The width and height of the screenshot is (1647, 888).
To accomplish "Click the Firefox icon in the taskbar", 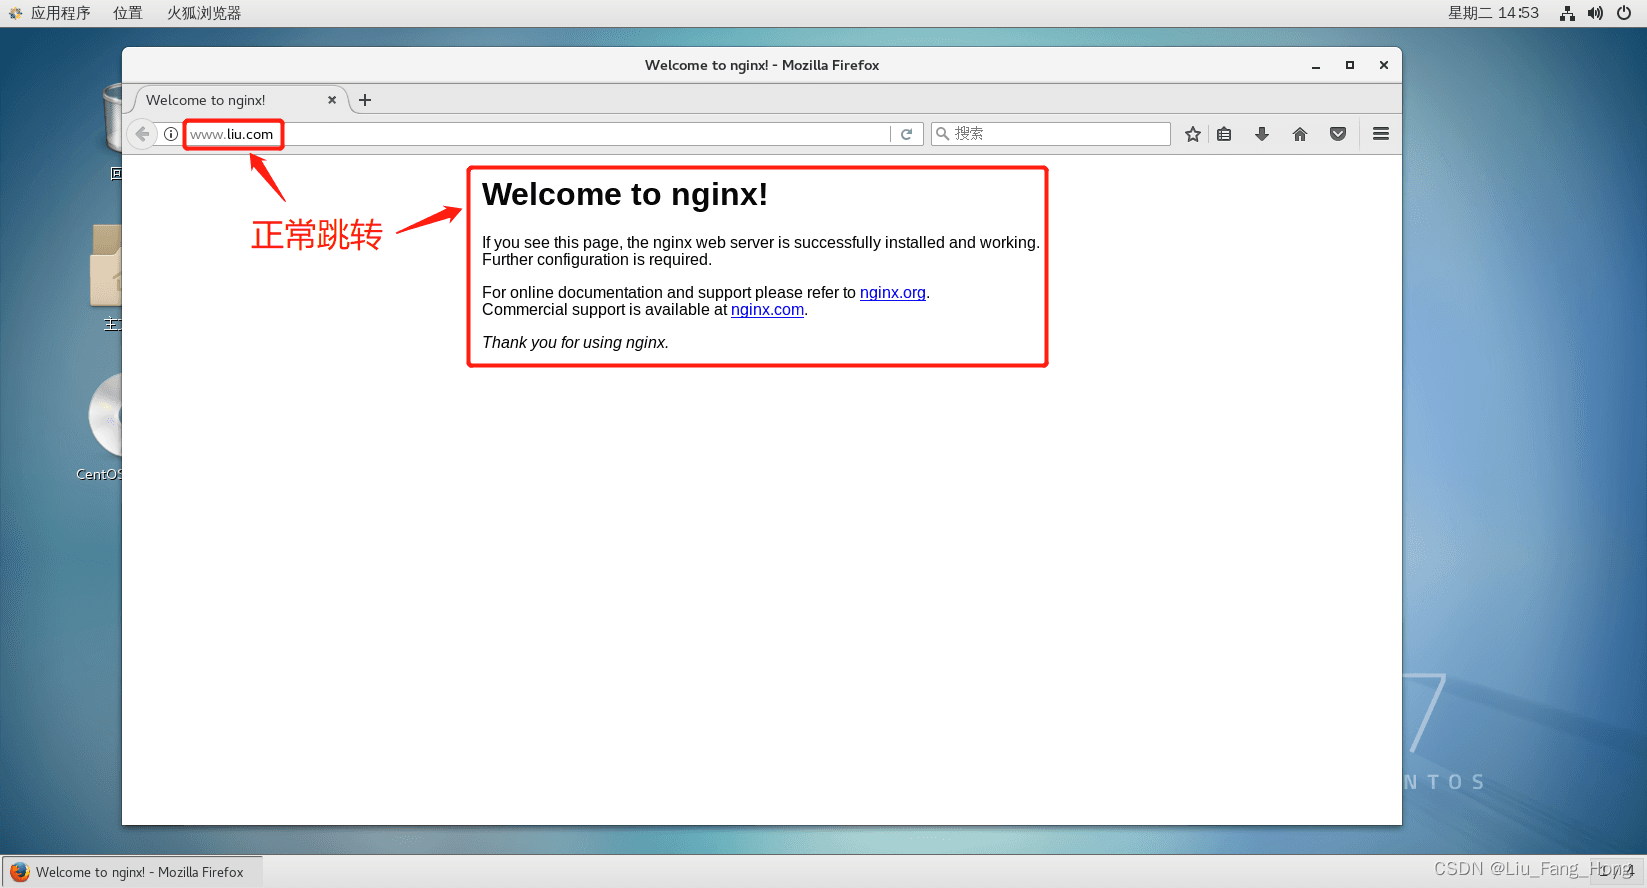I will tap(19, 872).
